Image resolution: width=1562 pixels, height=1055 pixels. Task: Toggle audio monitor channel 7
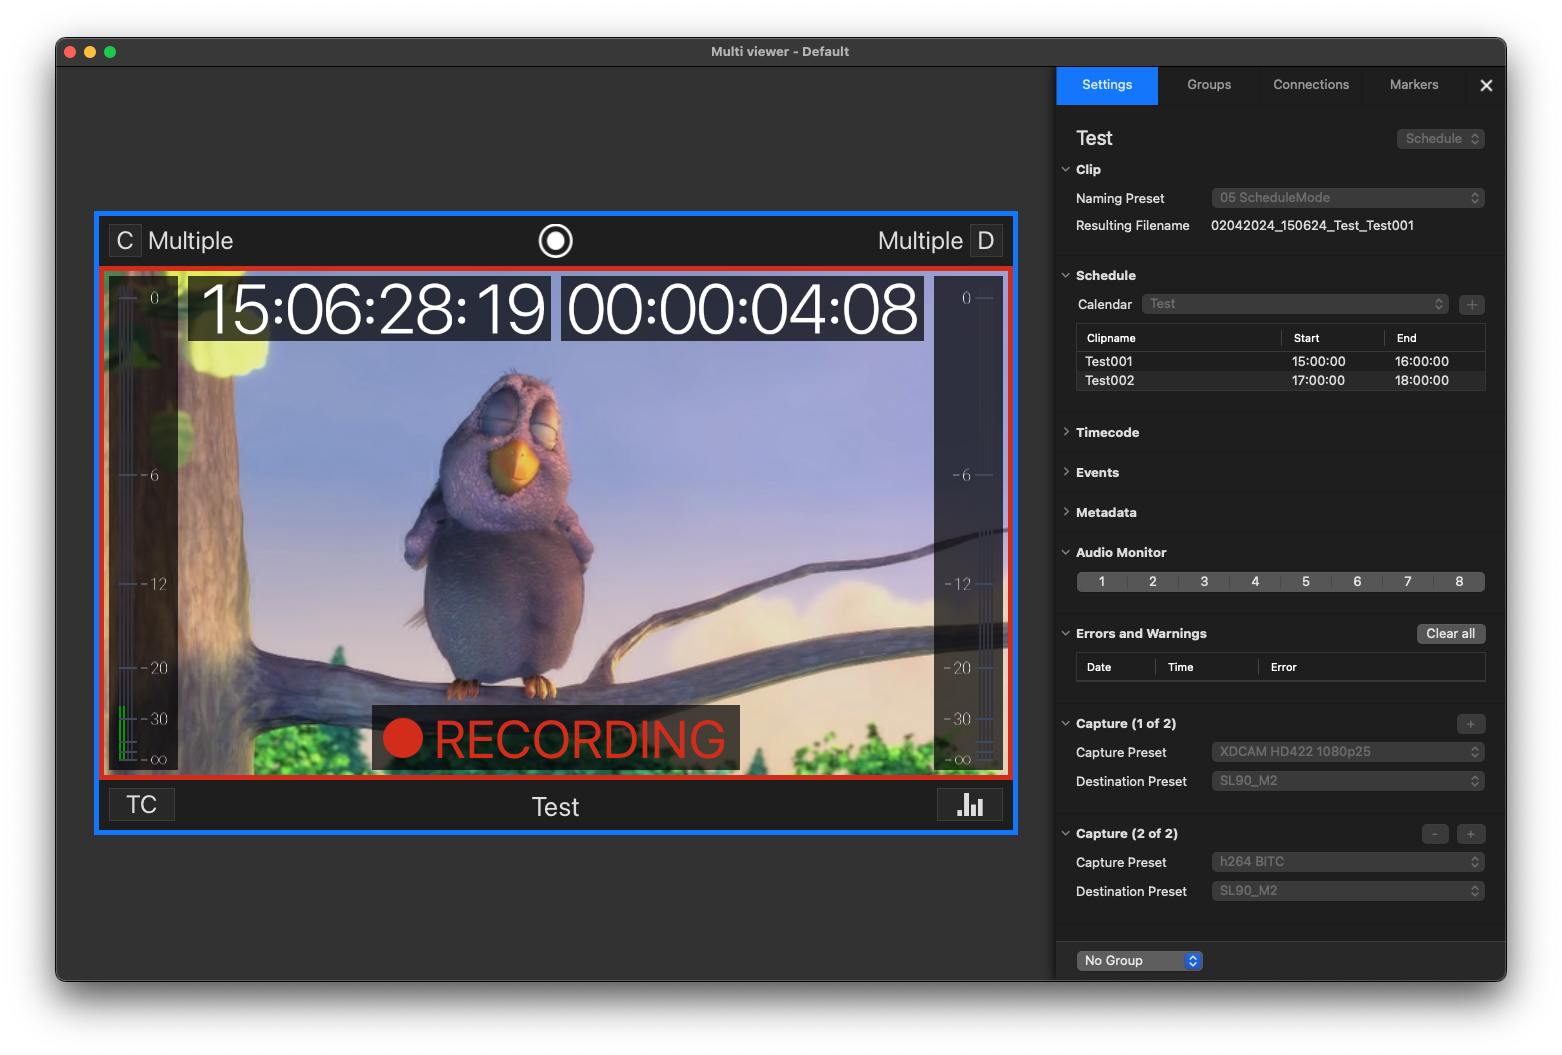tap(1408, 582)
